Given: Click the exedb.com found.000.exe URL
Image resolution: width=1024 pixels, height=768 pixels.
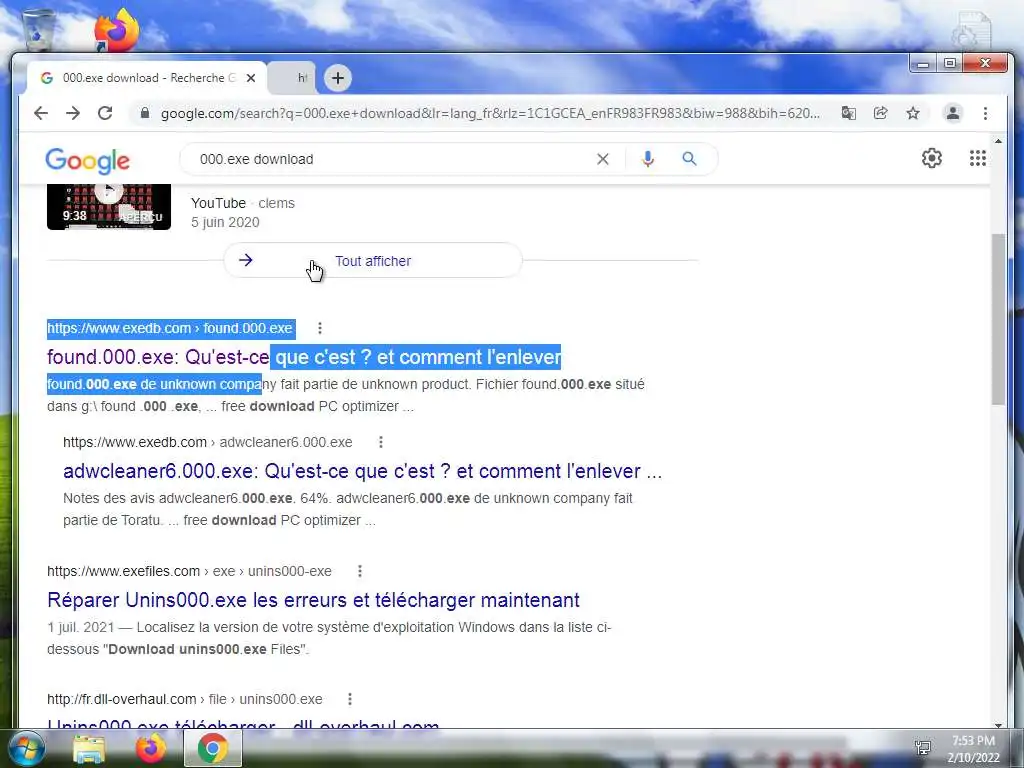Looking at the screenshot, I should pos(170,328).
